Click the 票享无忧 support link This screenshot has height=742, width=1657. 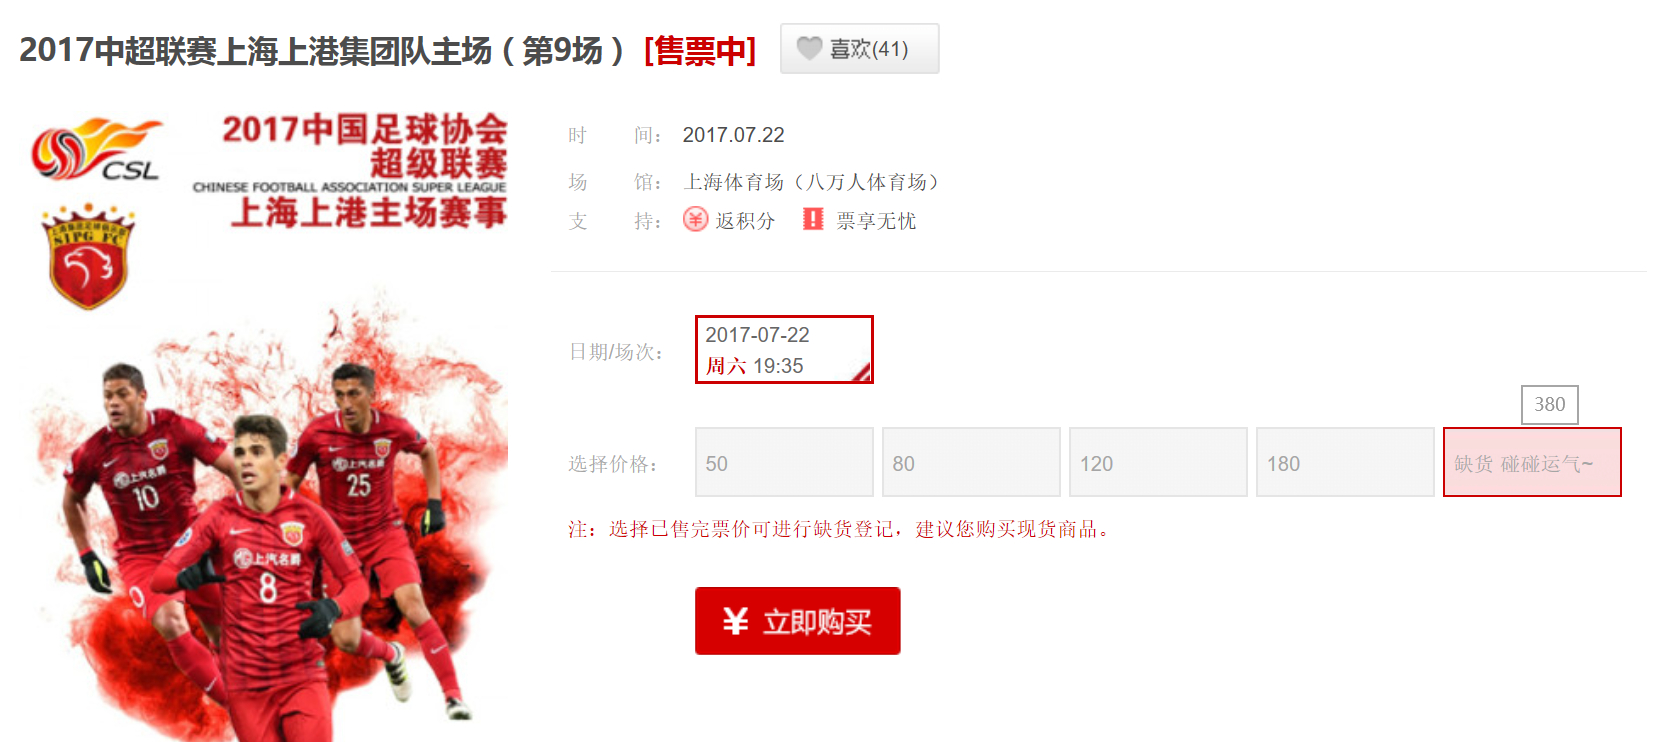pos(876,221)
